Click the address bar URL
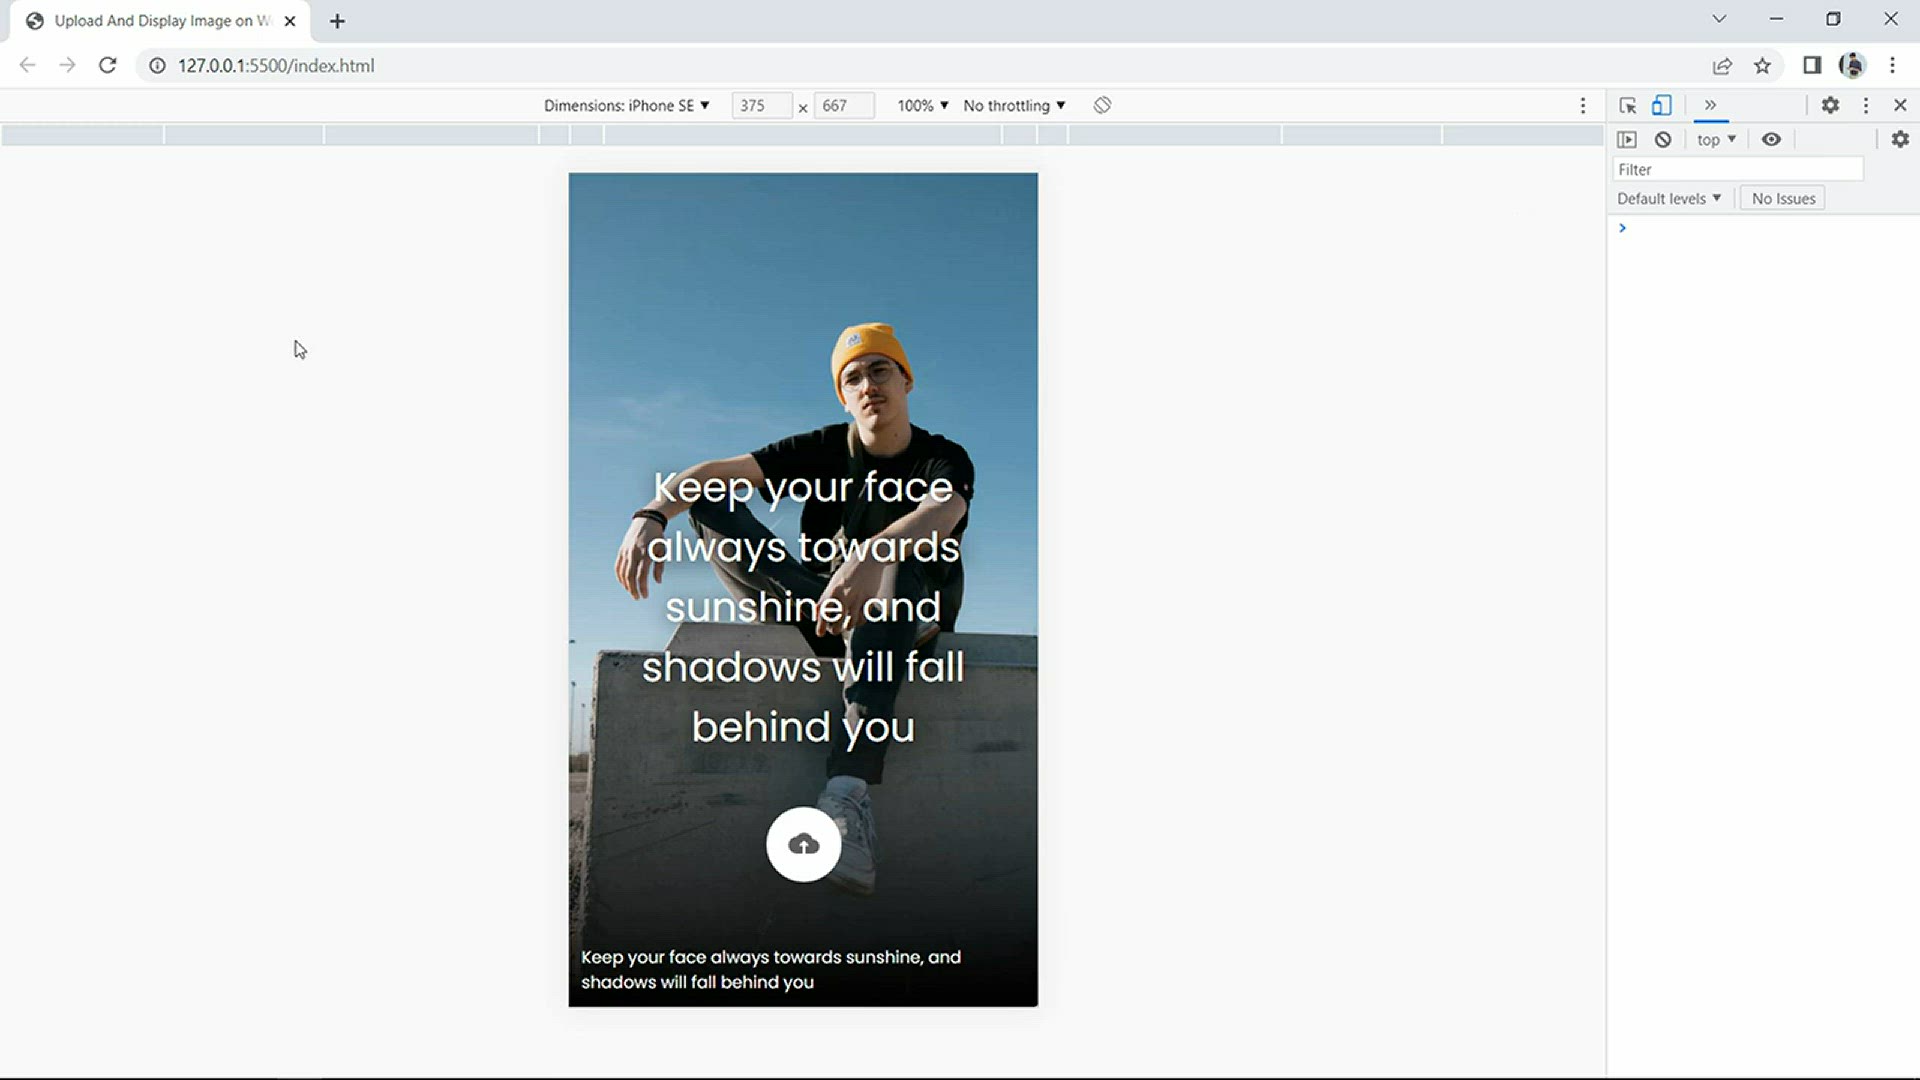The width and height of the screenshot is (1920, 1080). coord(276,65)
